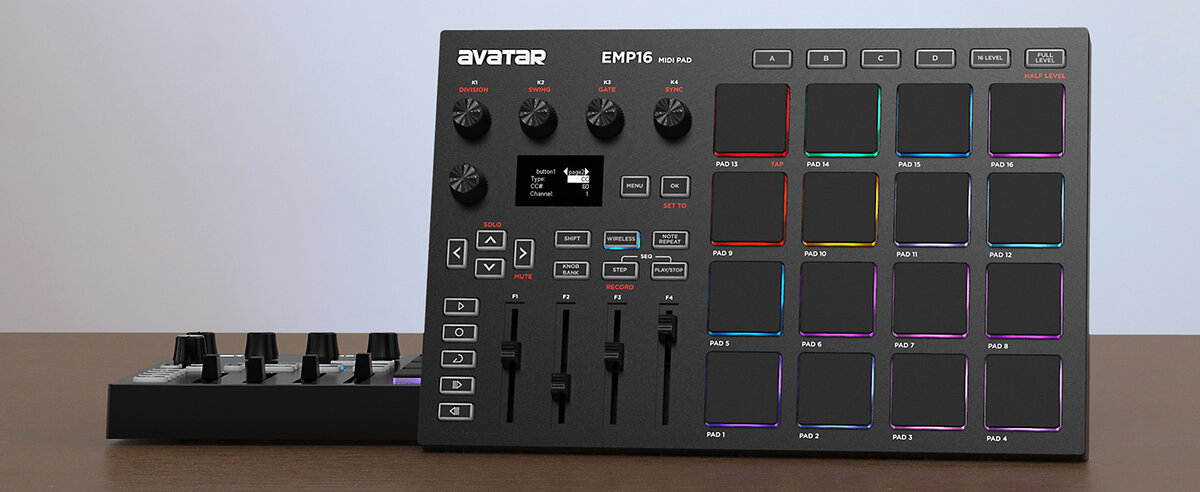Tap the rewind transport button
This screenshot has width=1200, height=492.
coord(456,411)
